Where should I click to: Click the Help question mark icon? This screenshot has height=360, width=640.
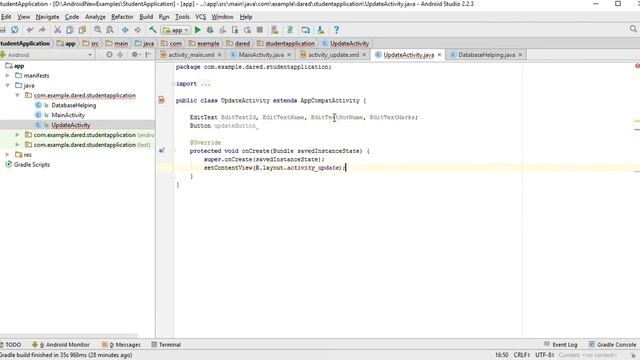(336, 30)
